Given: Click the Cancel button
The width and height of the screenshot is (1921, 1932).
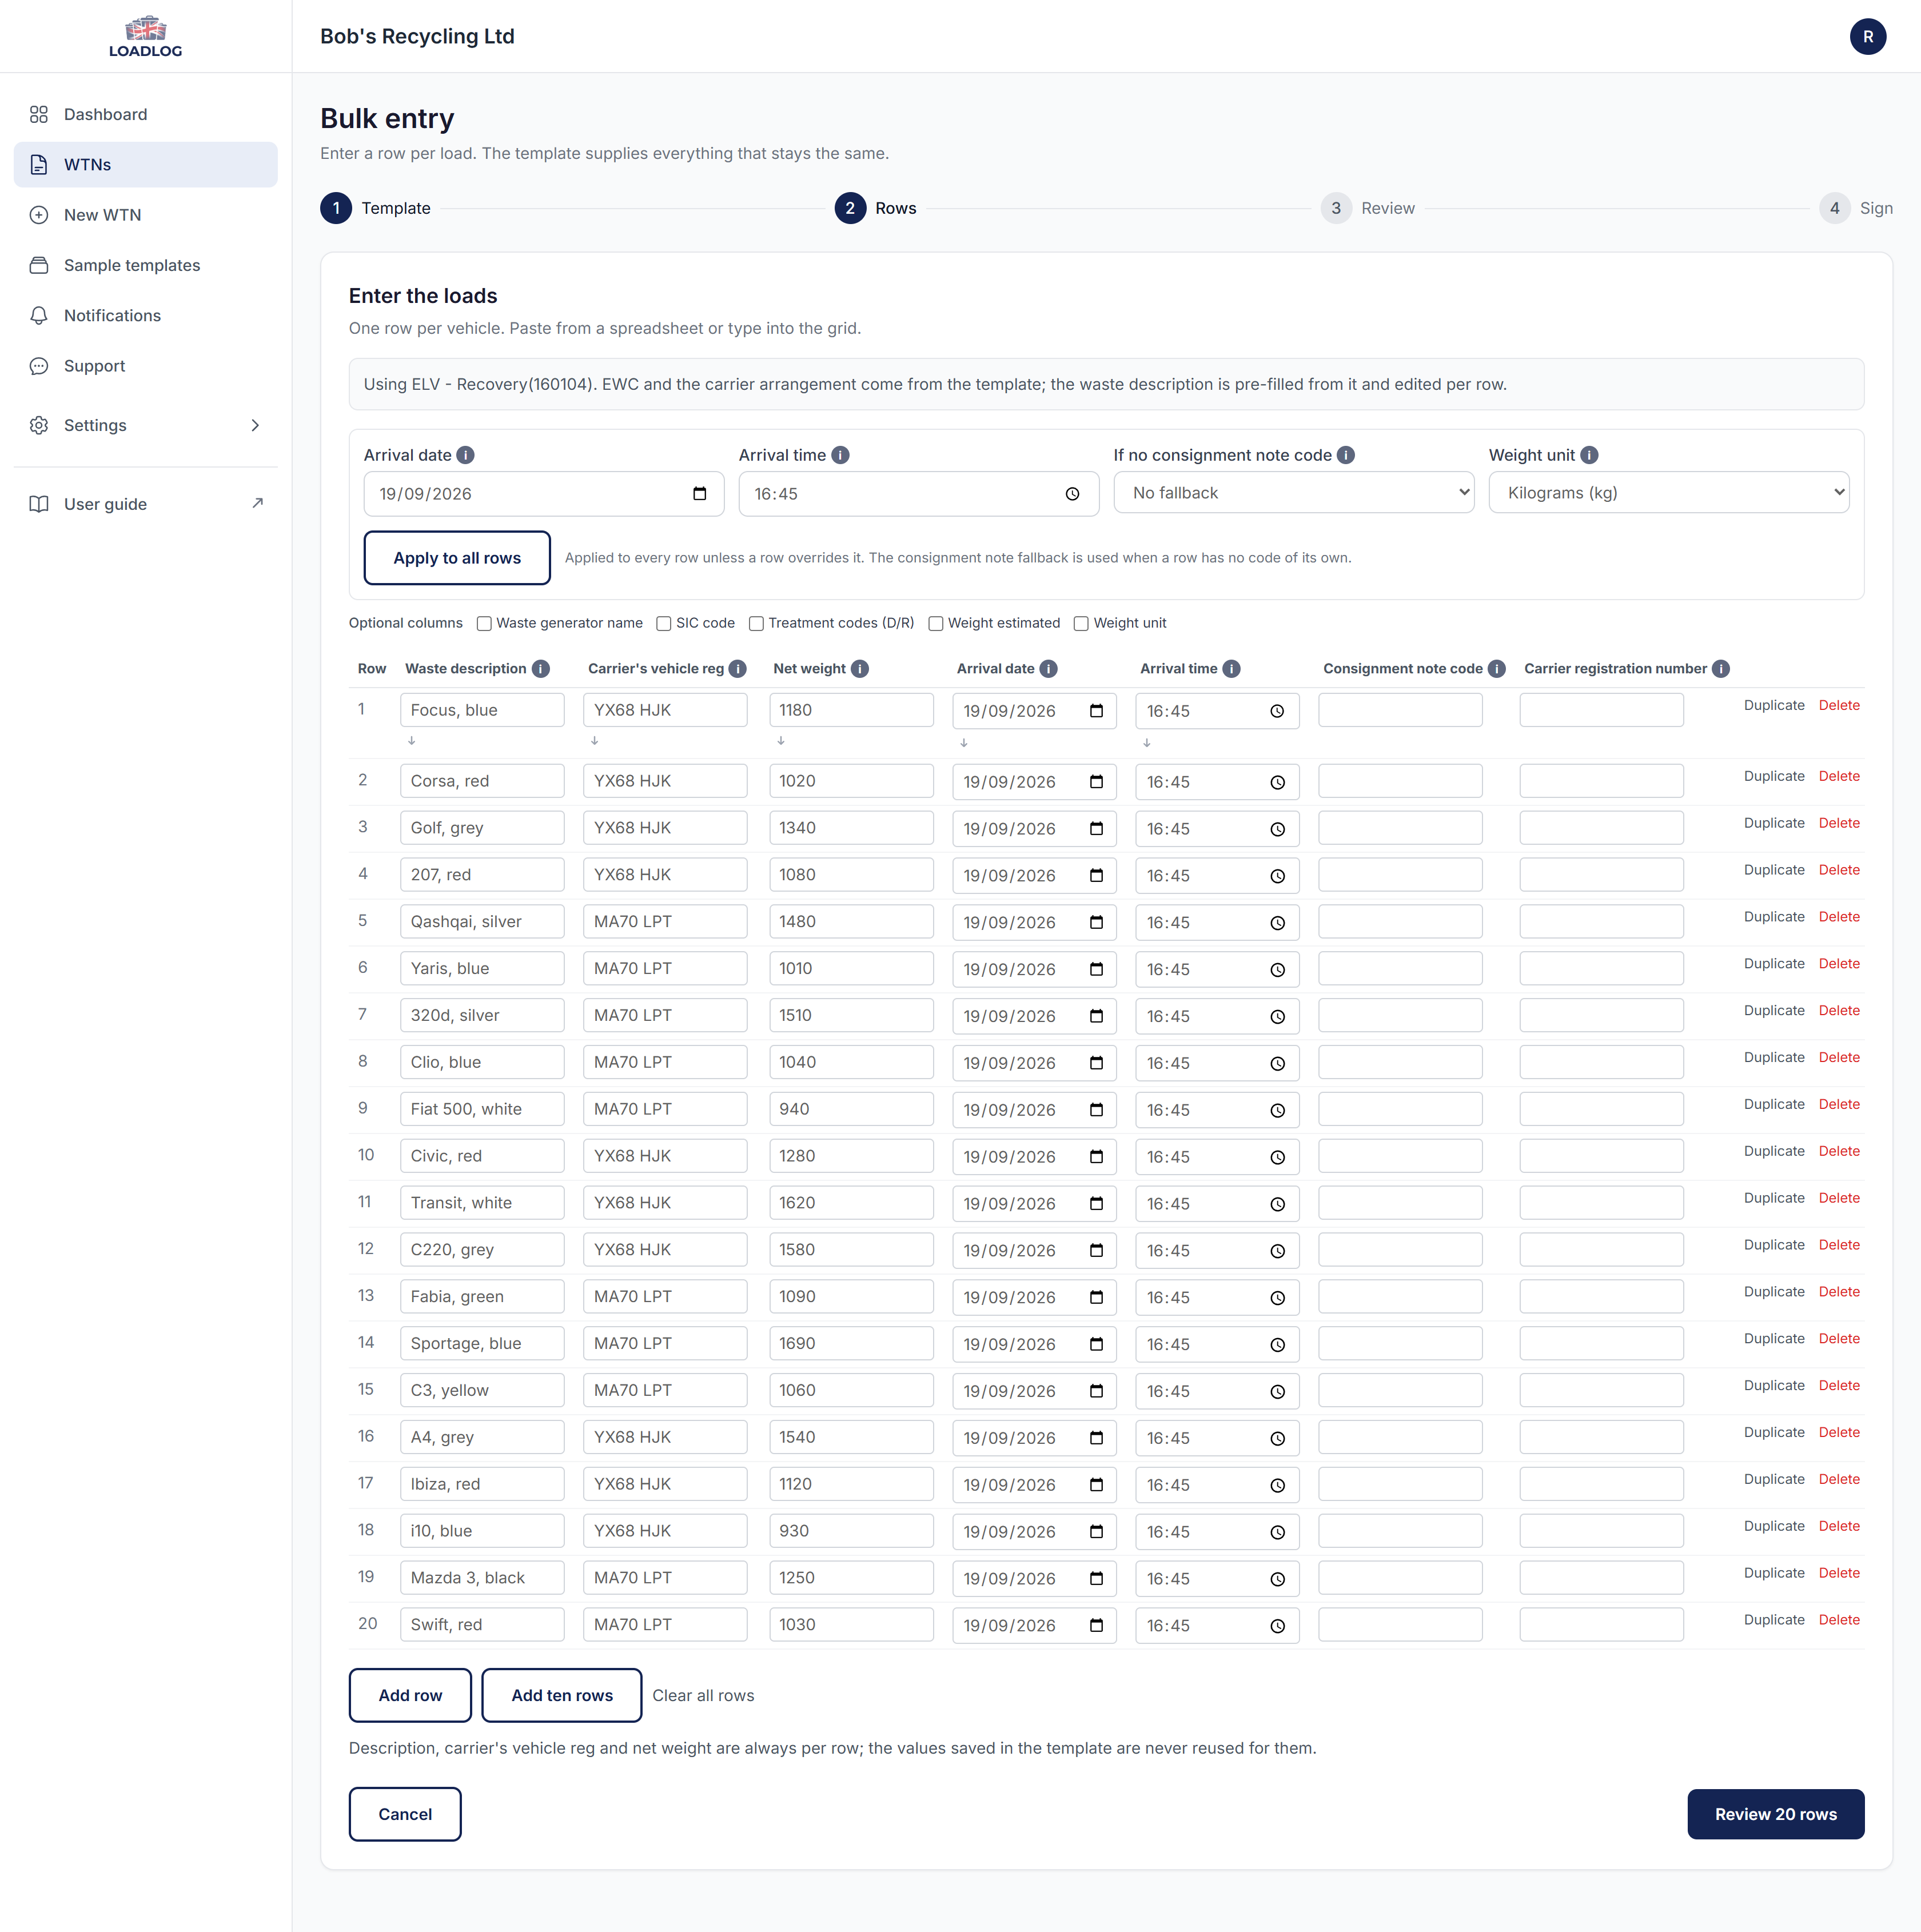Looking at the screenshot, I should point(404,1814).
